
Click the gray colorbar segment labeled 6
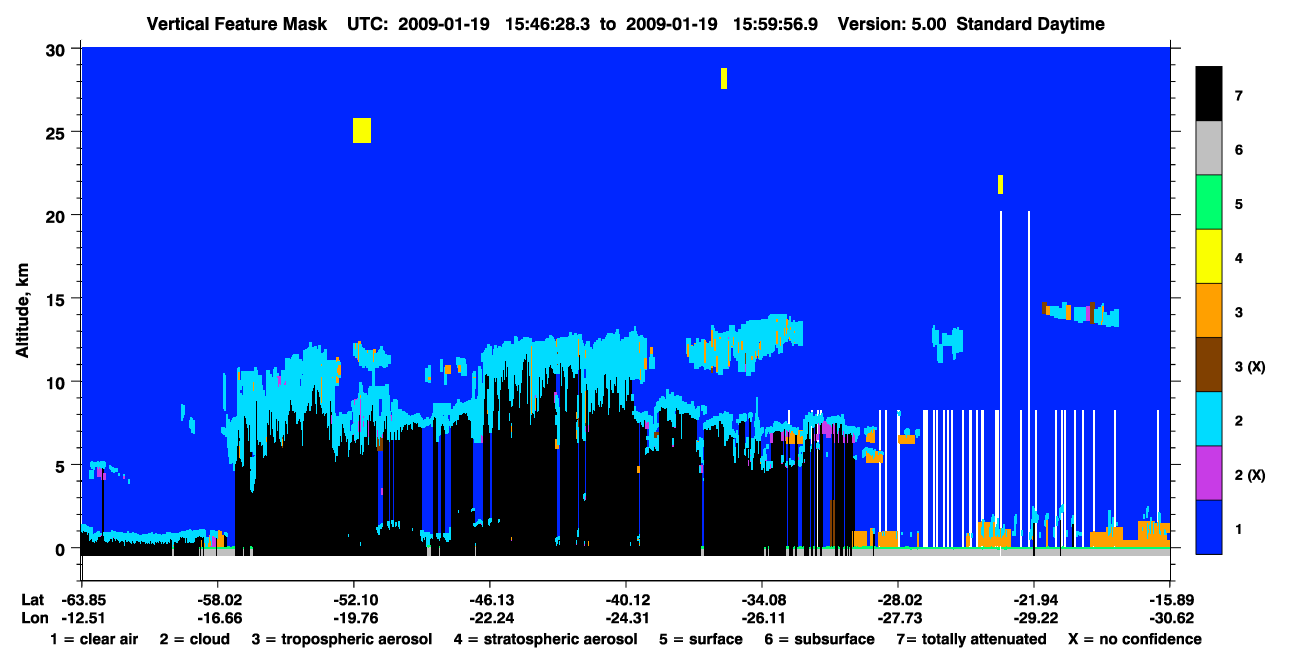(1209, 149)
